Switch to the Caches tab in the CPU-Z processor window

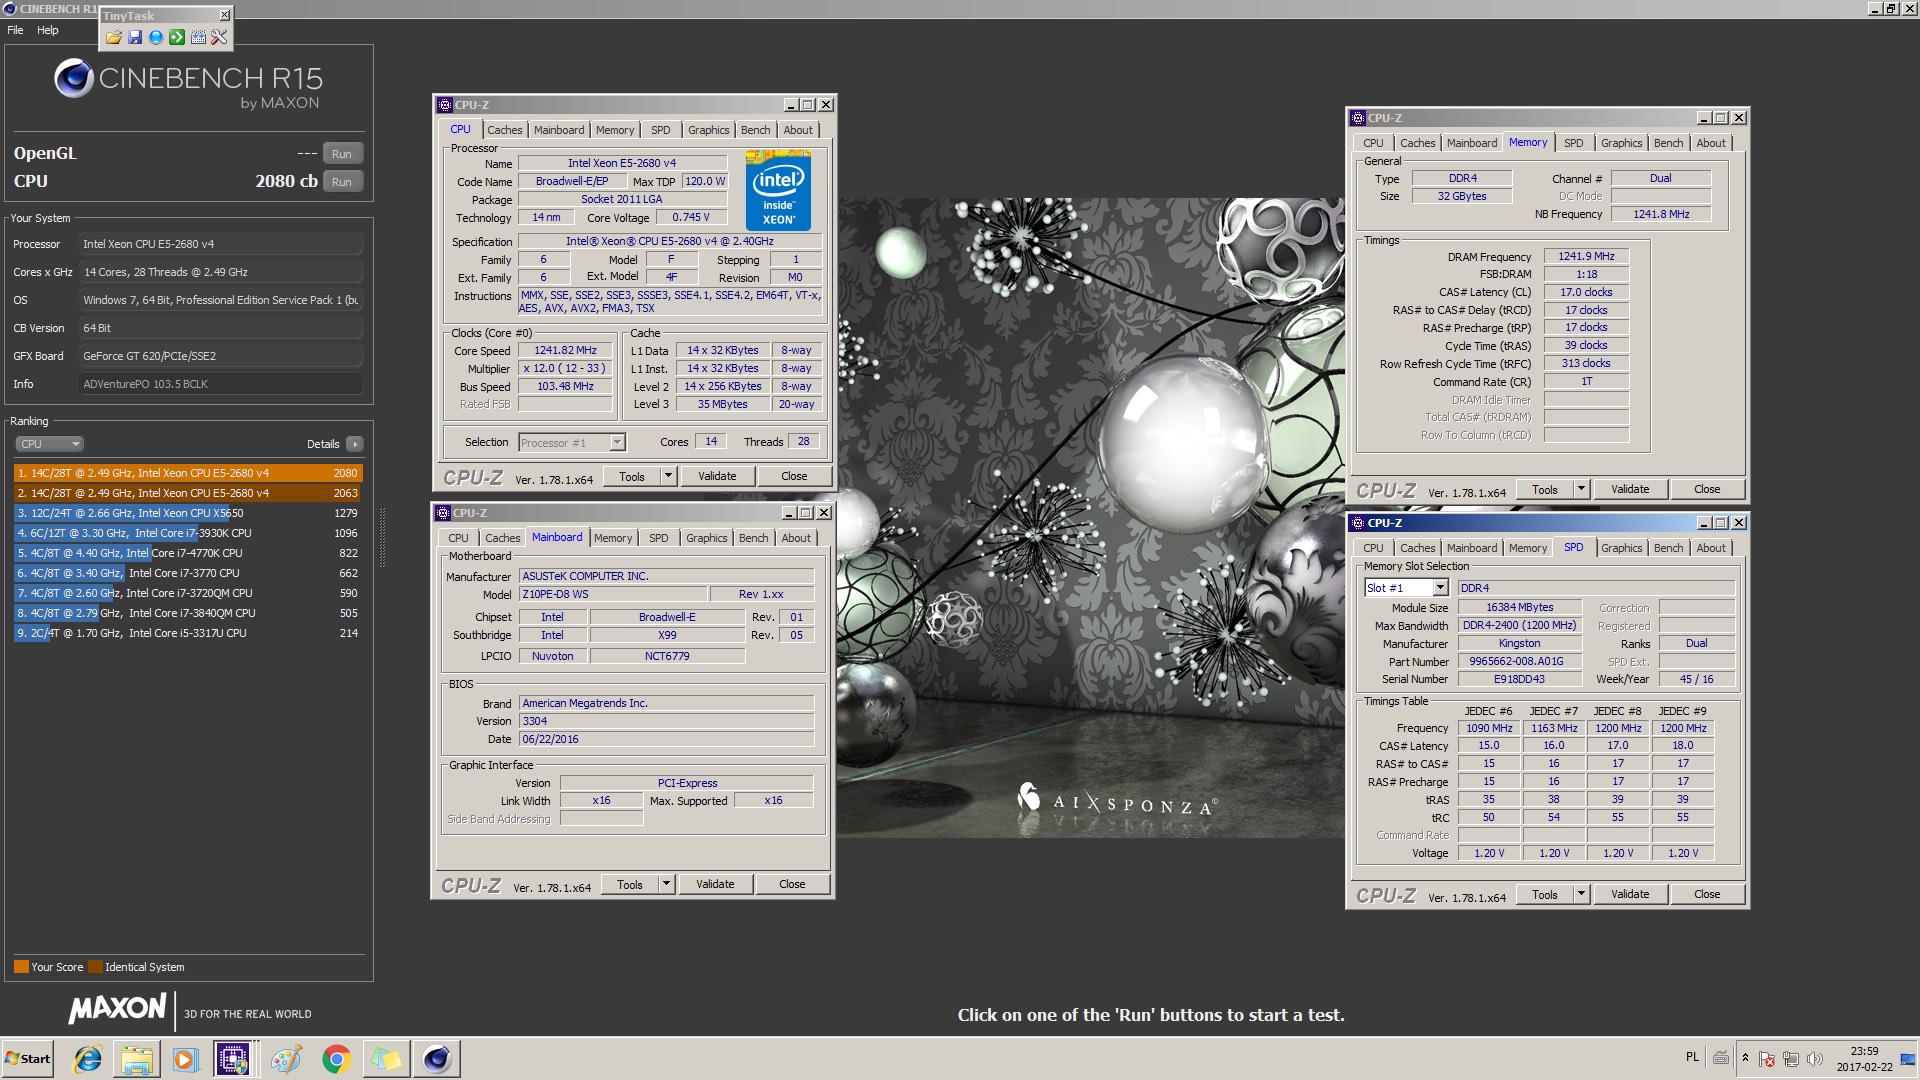[504, 130]
